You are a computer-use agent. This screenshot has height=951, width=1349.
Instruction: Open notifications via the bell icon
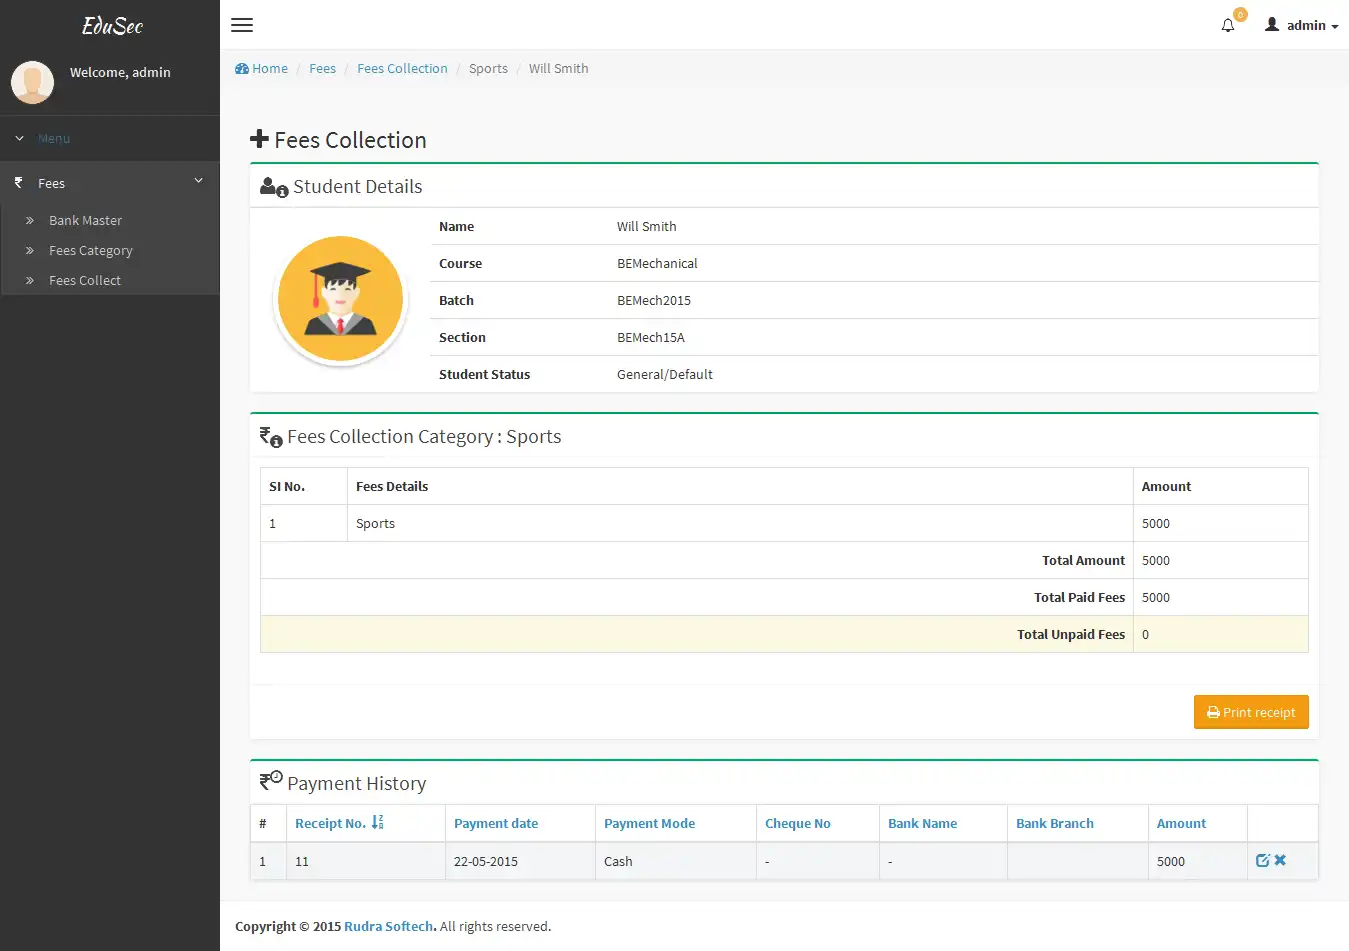click(1227, 24)
